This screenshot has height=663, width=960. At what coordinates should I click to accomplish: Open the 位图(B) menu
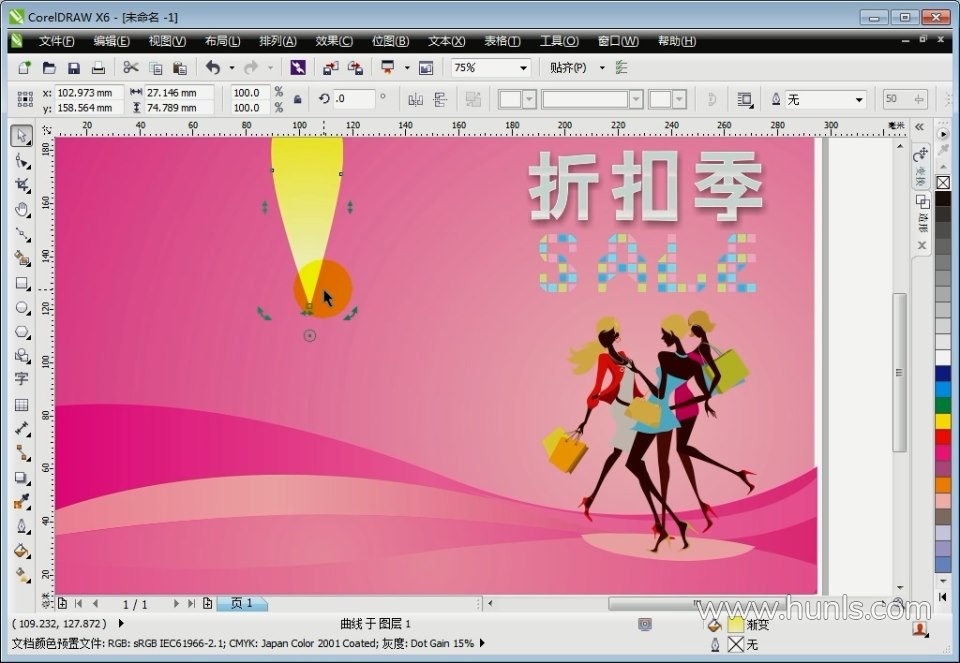pyautogui.click(x=390, y=41)
